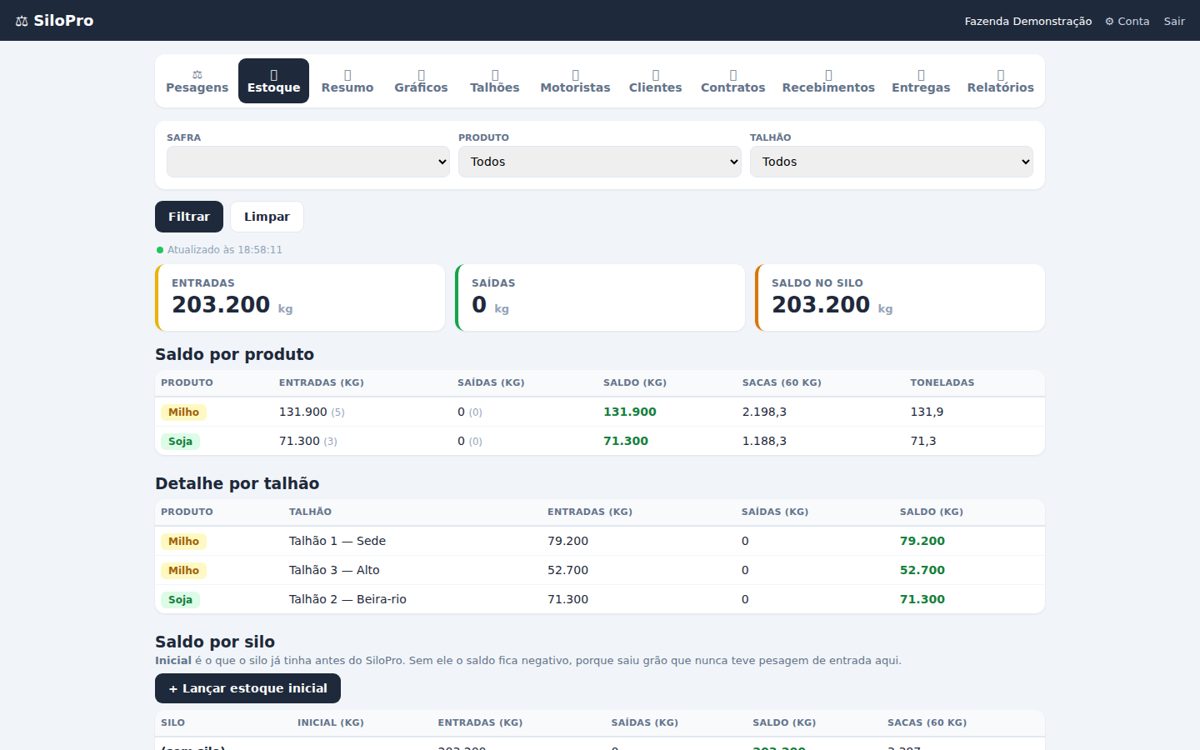This screenshot has height=750, width=1200.
Task: Switch to the Motoristas tab
Action: [x=575, y=81]
